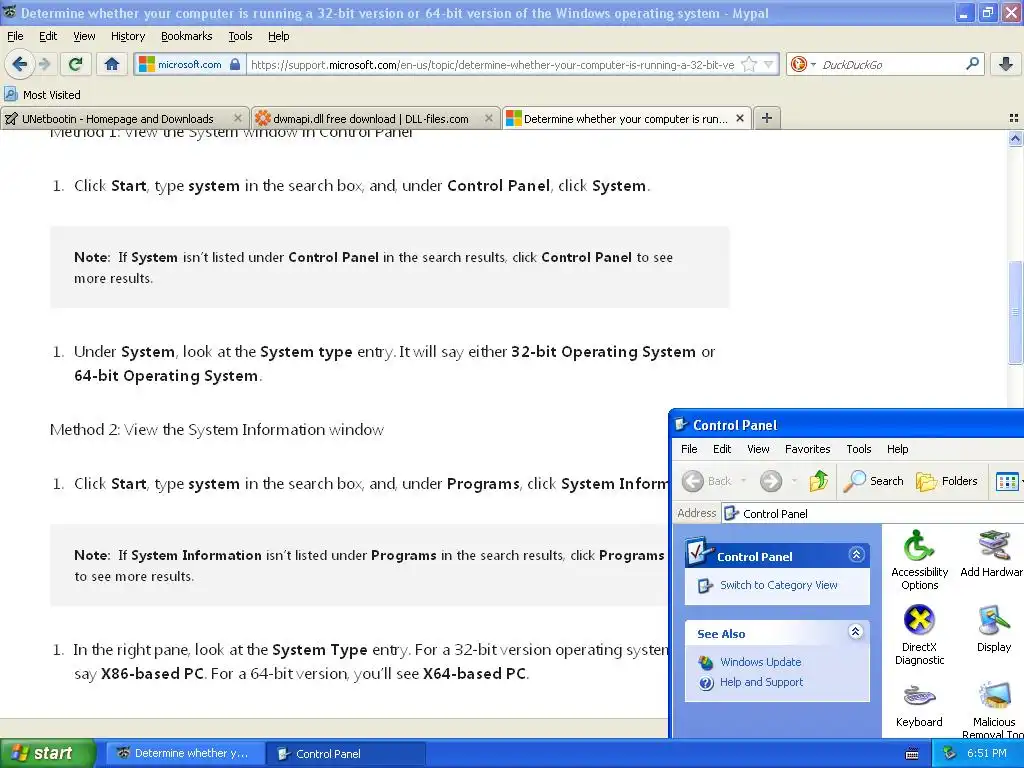Select the Add Hardware icon
Screen dimensions: 1024x768
tap(992, 554)
